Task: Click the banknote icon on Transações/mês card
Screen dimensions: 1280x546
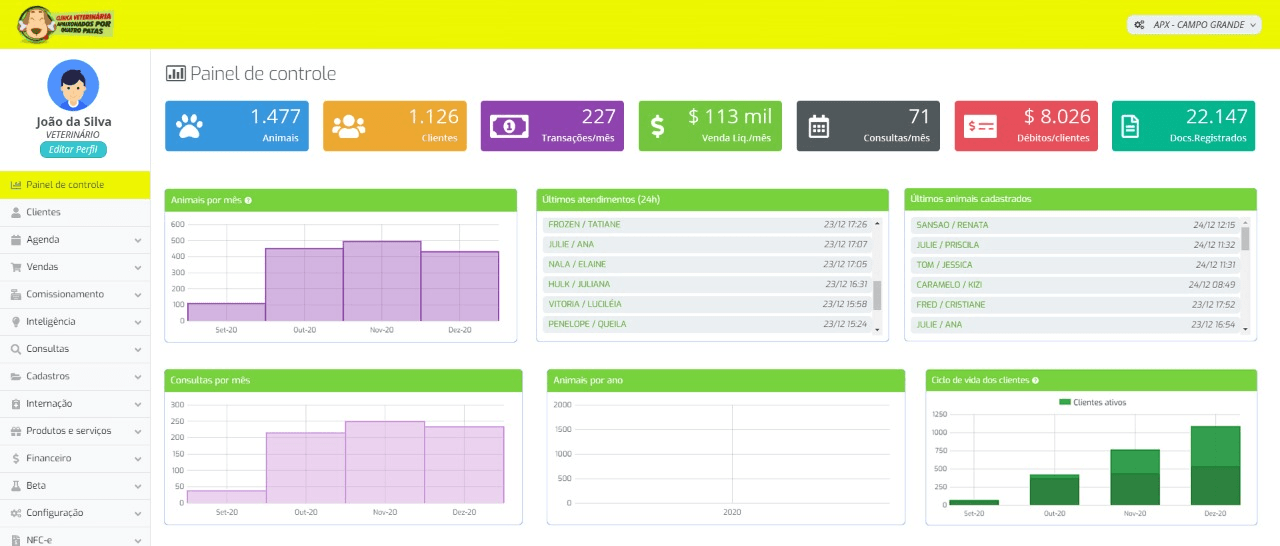Action: coord(508,126)
